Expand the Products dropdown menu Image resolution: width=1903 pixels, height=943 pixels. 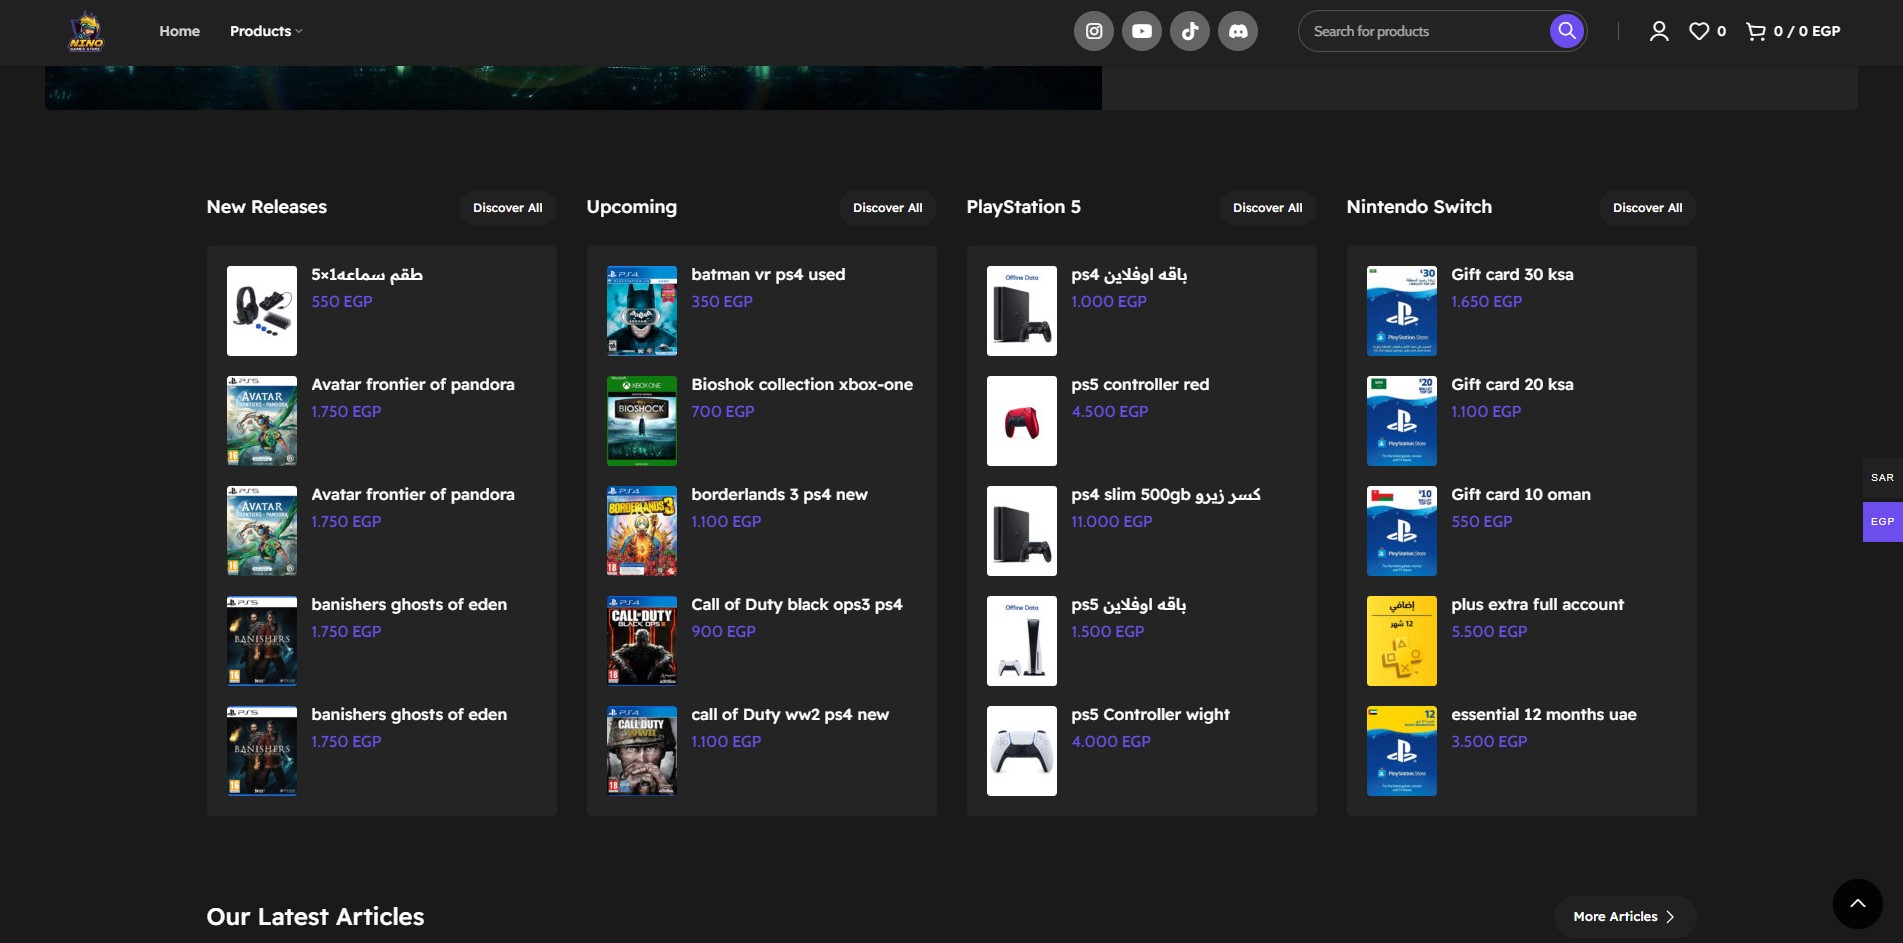[x=266, y=31]
